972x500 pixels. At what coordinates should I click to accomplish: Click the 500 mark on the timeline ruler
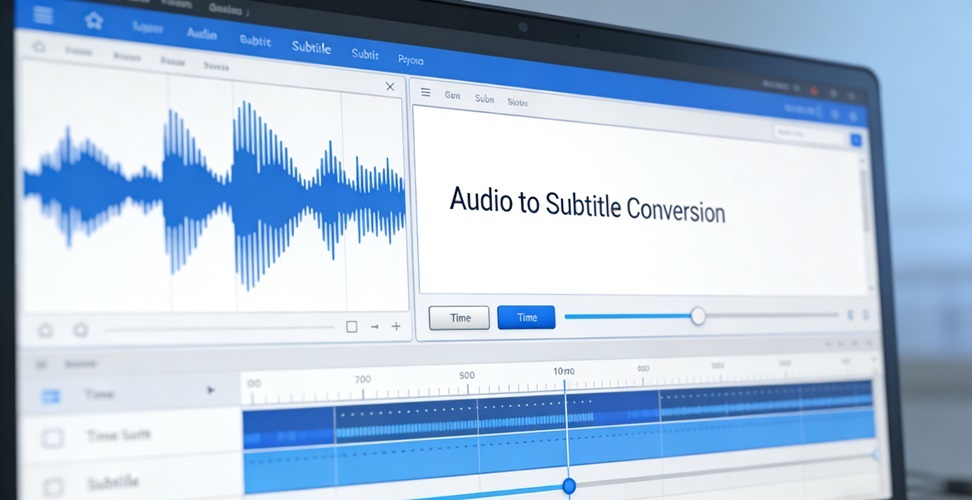click(x=467, y=375)
